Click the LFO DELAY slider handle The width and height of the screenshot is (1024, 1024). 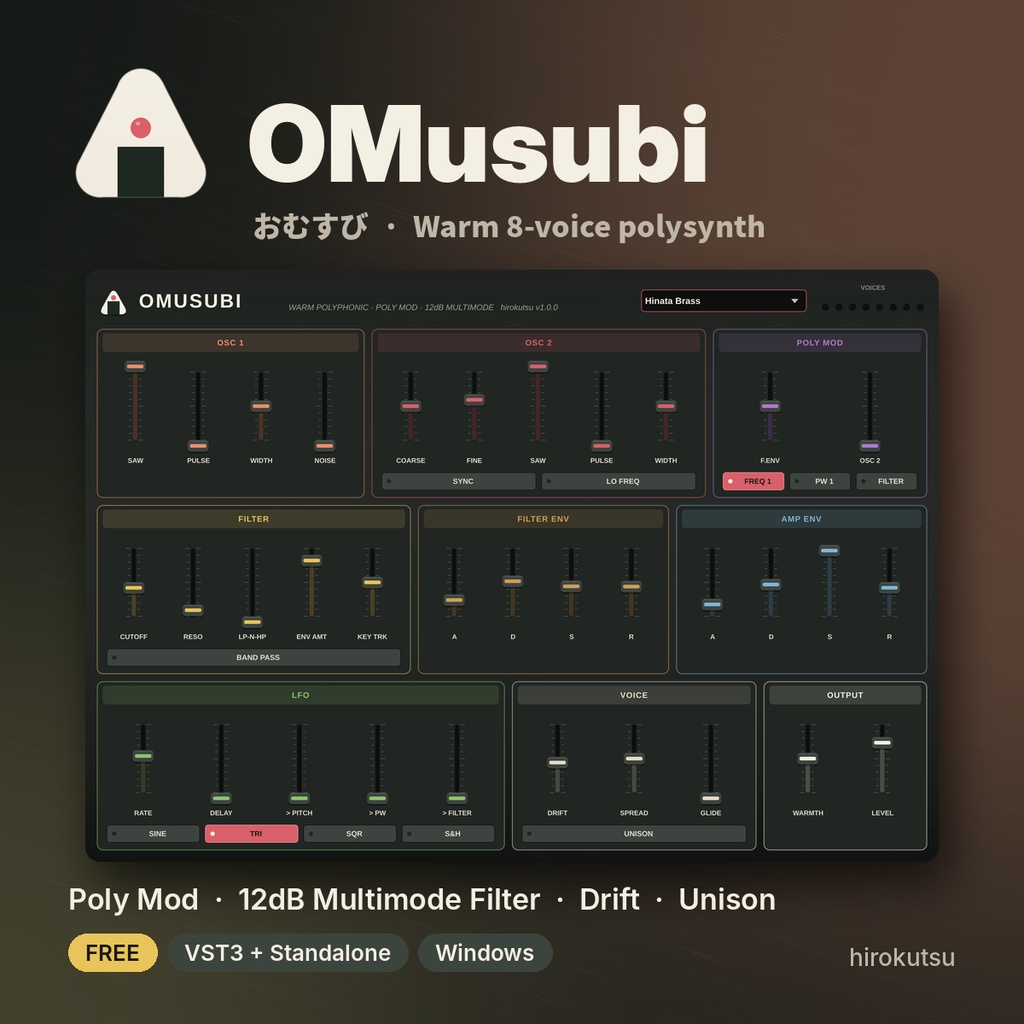tap(221, 798)
